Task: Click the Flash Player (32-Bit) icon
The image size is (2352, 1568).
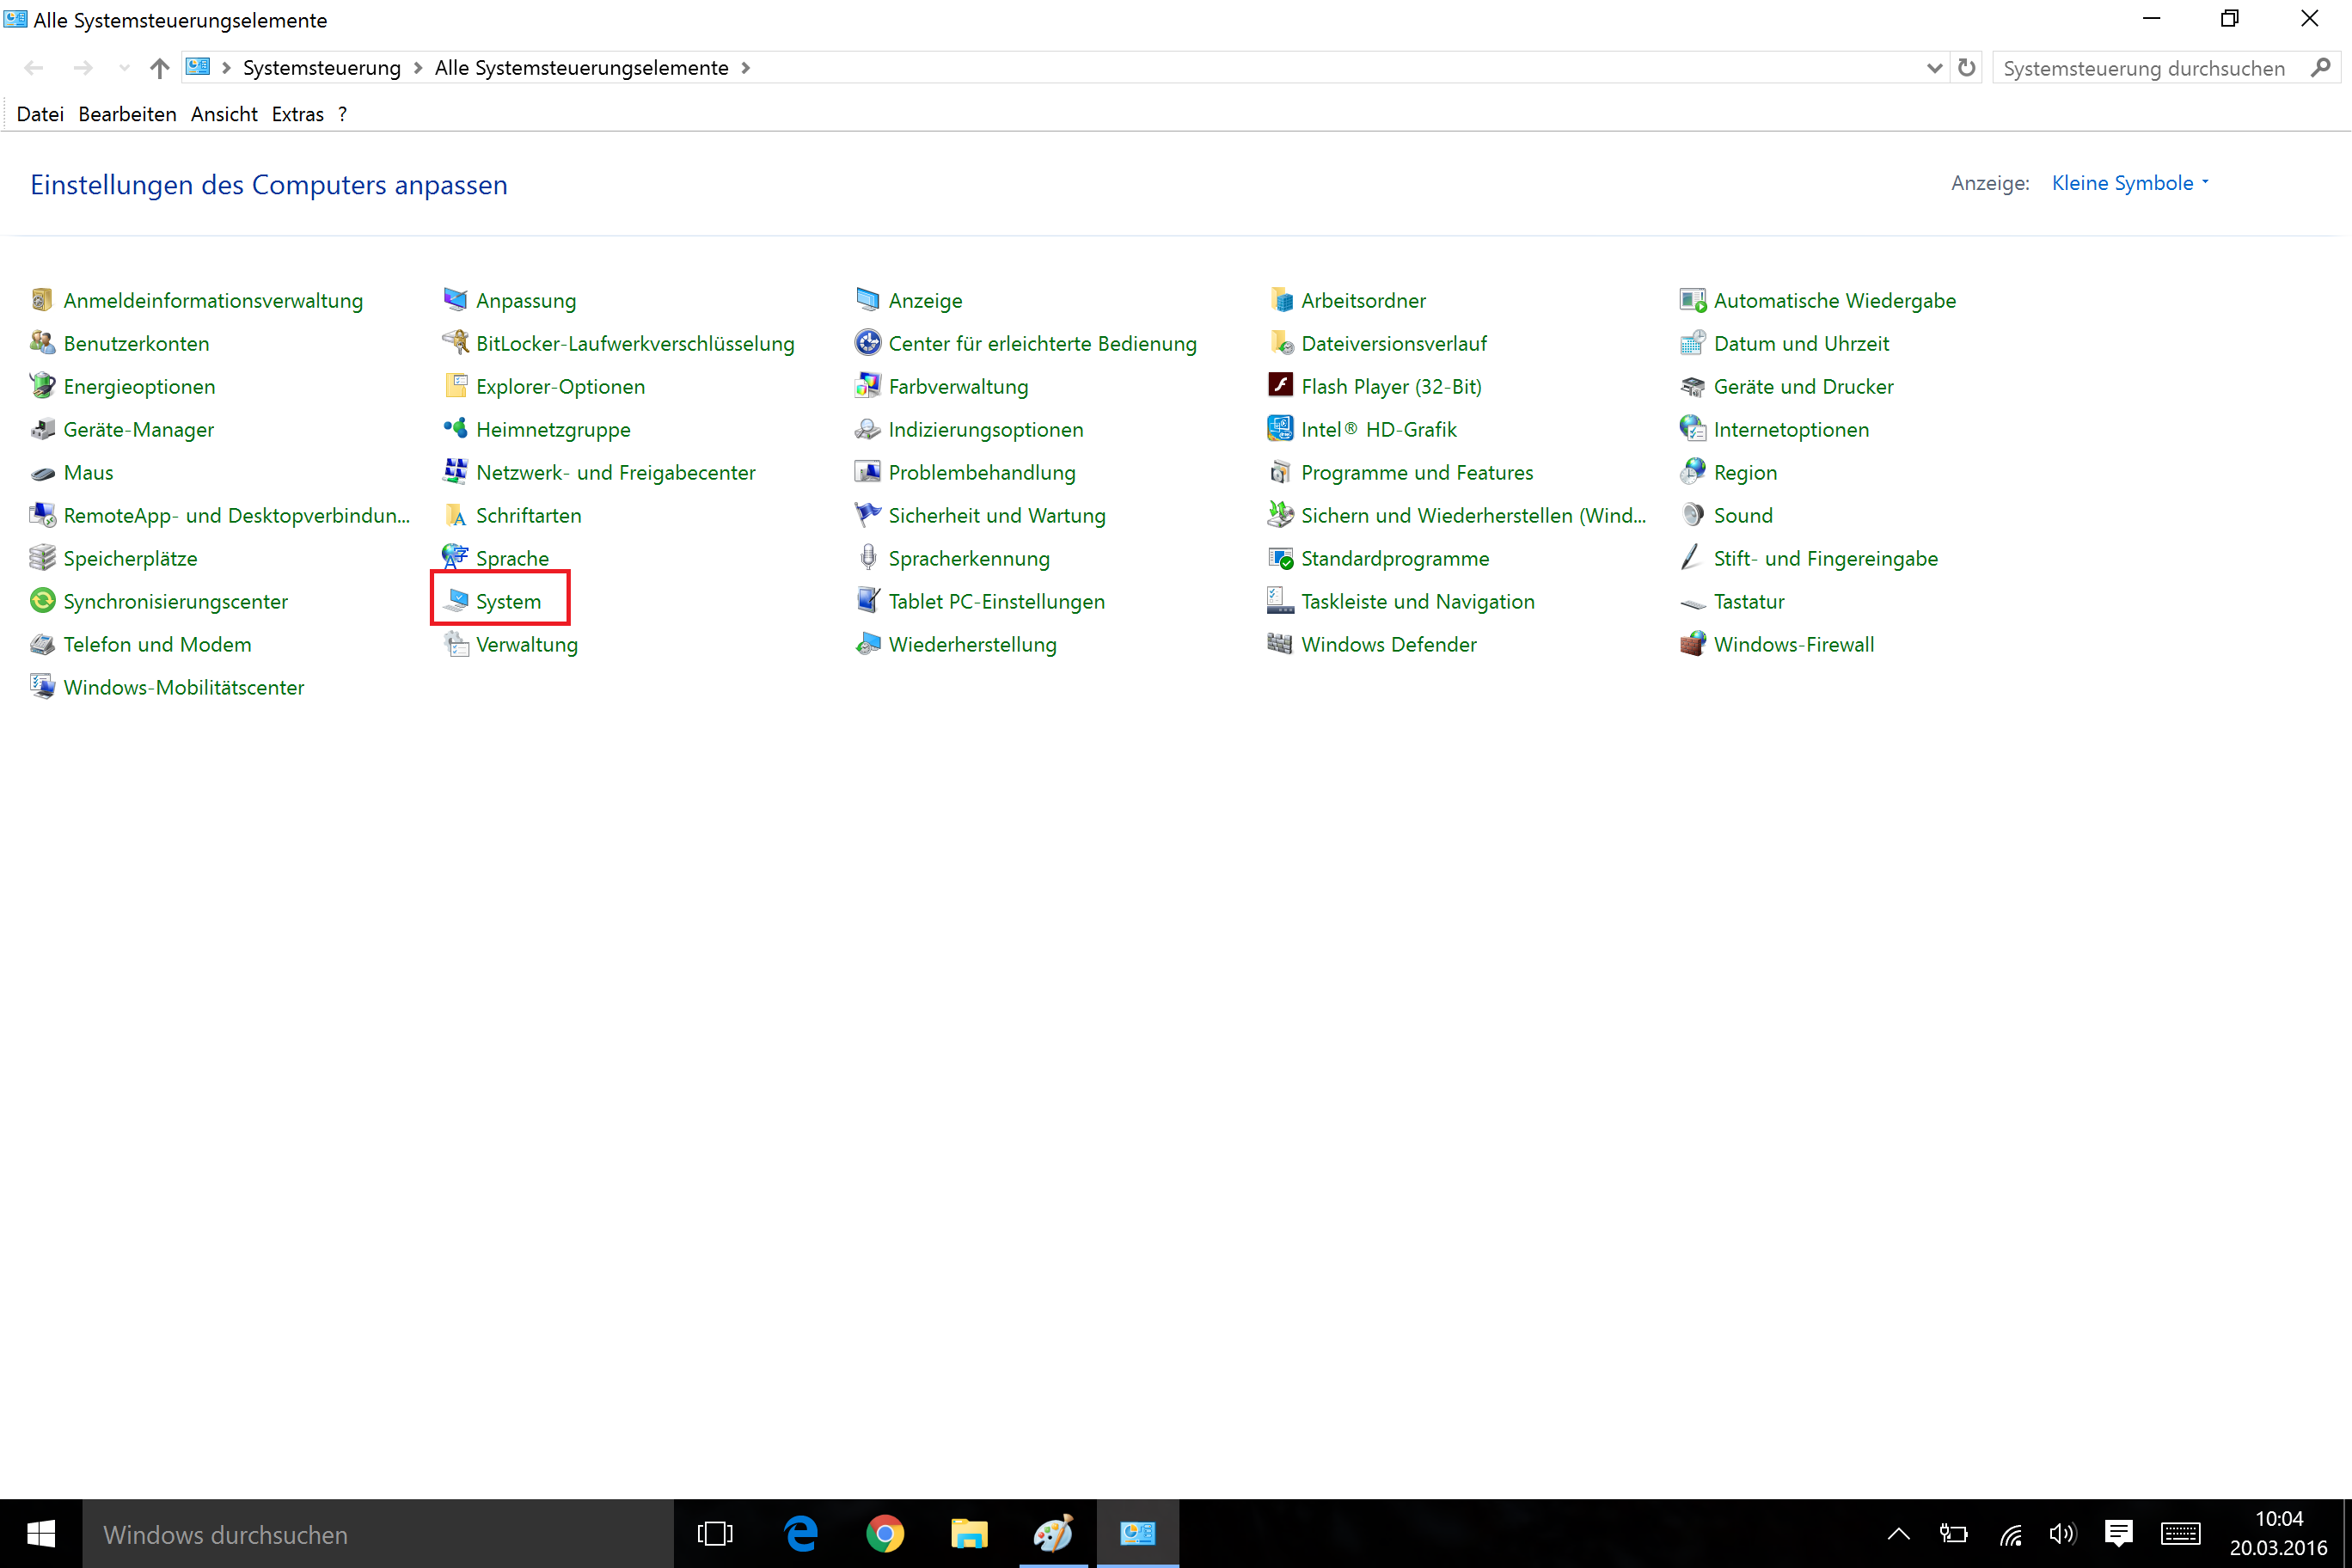Action: point(1280,386)
